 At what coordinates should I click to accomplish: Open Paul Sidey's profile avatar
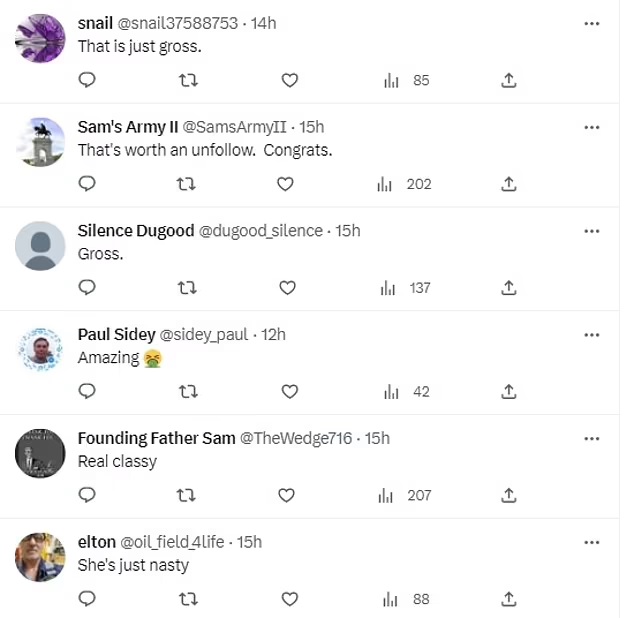coord(41,350)
